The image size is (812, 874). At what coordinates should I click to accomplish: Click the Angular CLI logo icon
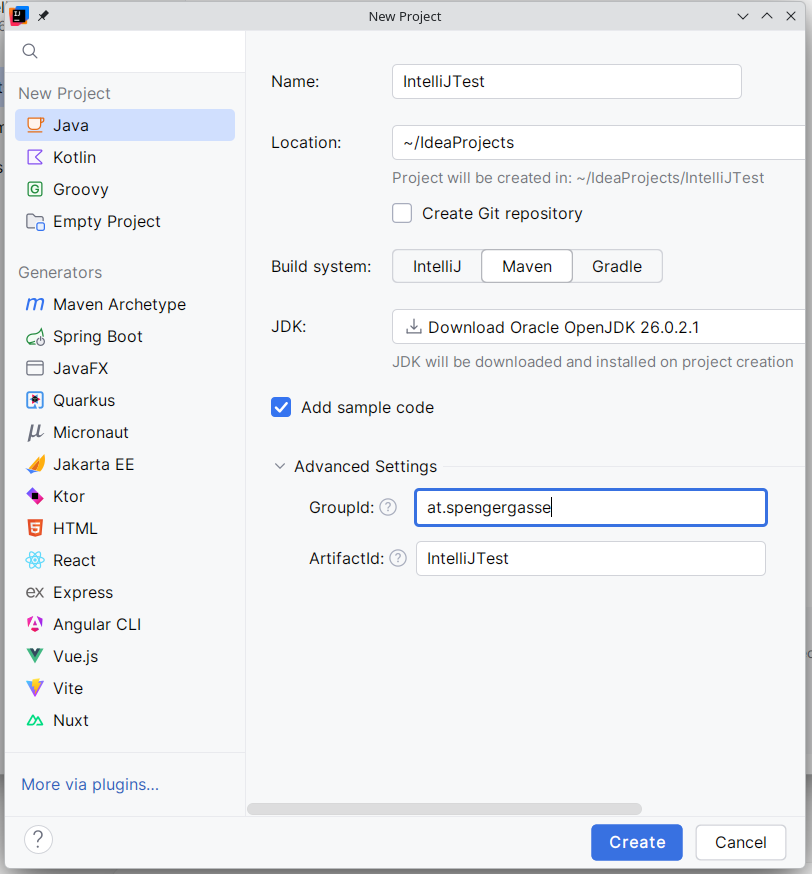(35, 624)
